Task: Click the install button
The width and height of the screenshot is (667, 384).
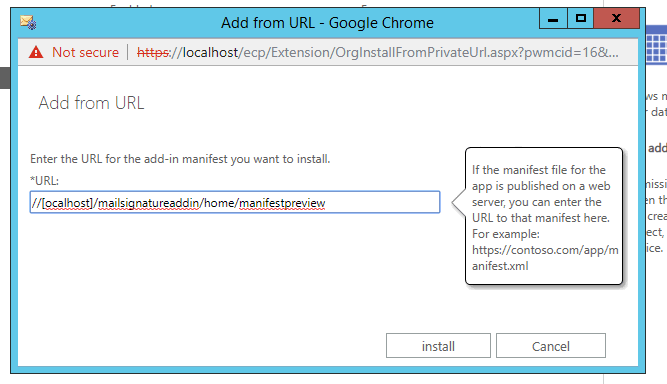Action: click(x=438, y=346)
